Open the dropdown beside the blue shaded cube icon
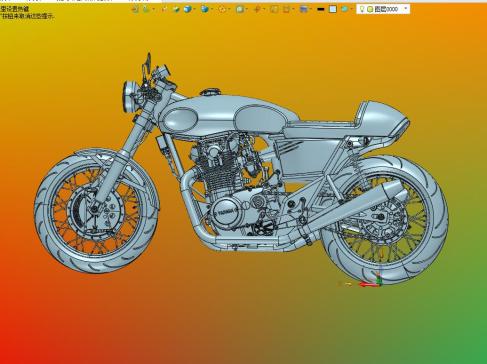Image resolution: width=487 pixels, height=364 pixels. [195, 9]
